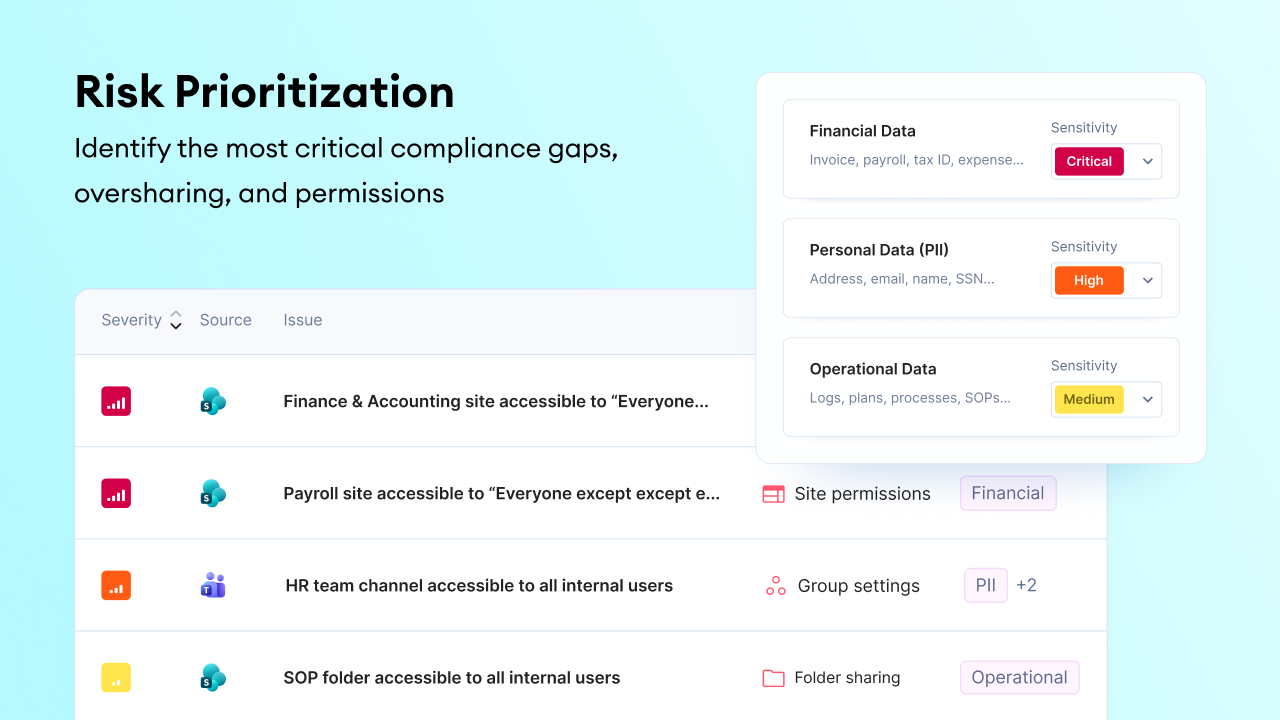
Task: Click the Microsoft Teams icon on HR row
Action: (x=213, y=585)
